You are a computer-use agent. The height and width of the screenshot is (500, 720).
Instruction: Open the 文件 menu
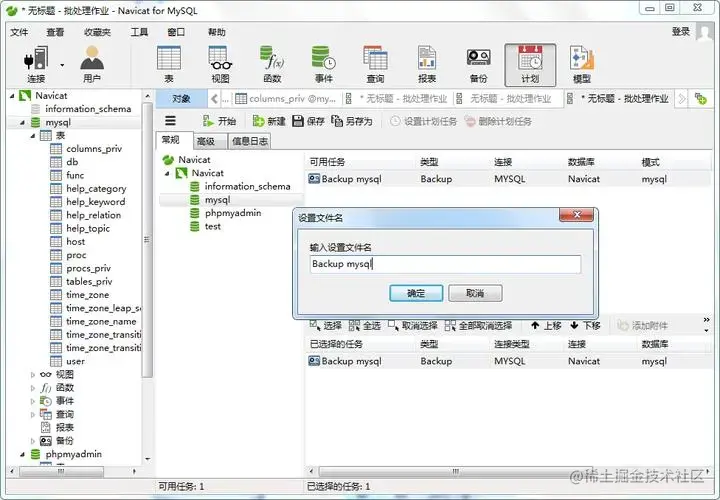point(19,32)
